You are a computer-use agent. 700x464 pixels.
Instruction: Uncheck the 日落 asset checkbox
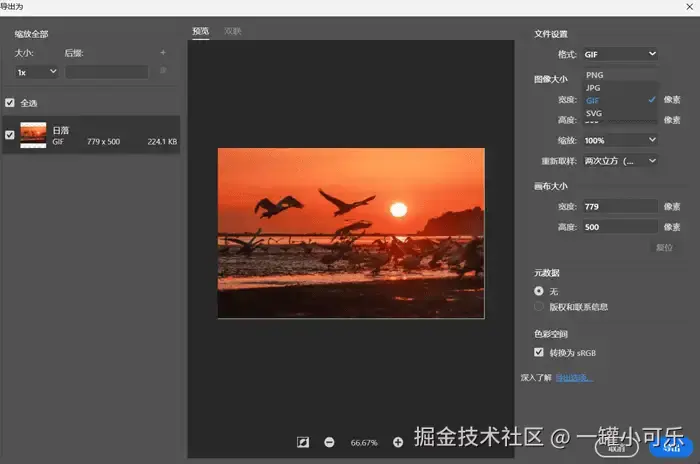tap(10, 135)
